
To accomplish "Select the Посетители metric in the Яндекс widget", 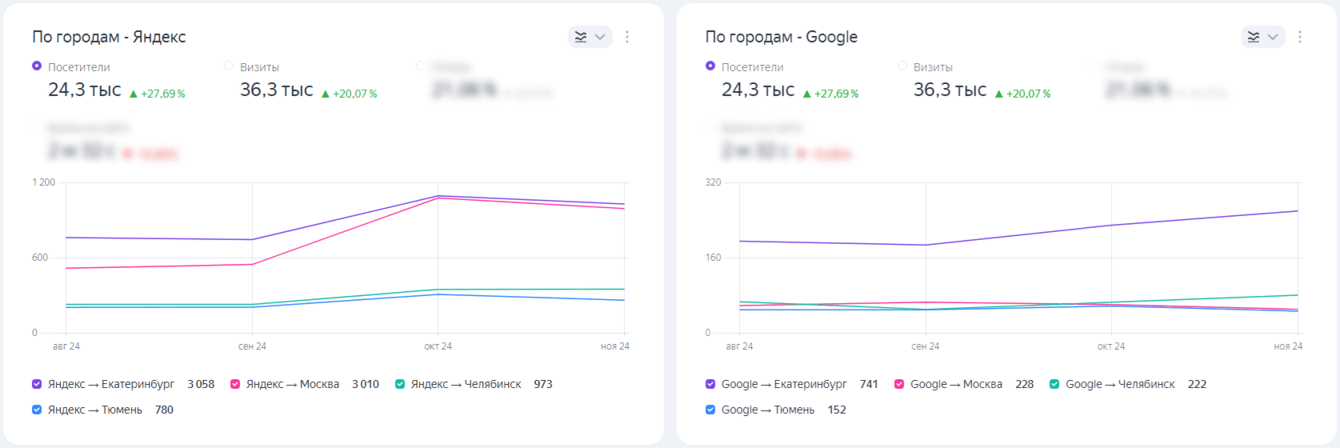I will (x=37, y=66).
